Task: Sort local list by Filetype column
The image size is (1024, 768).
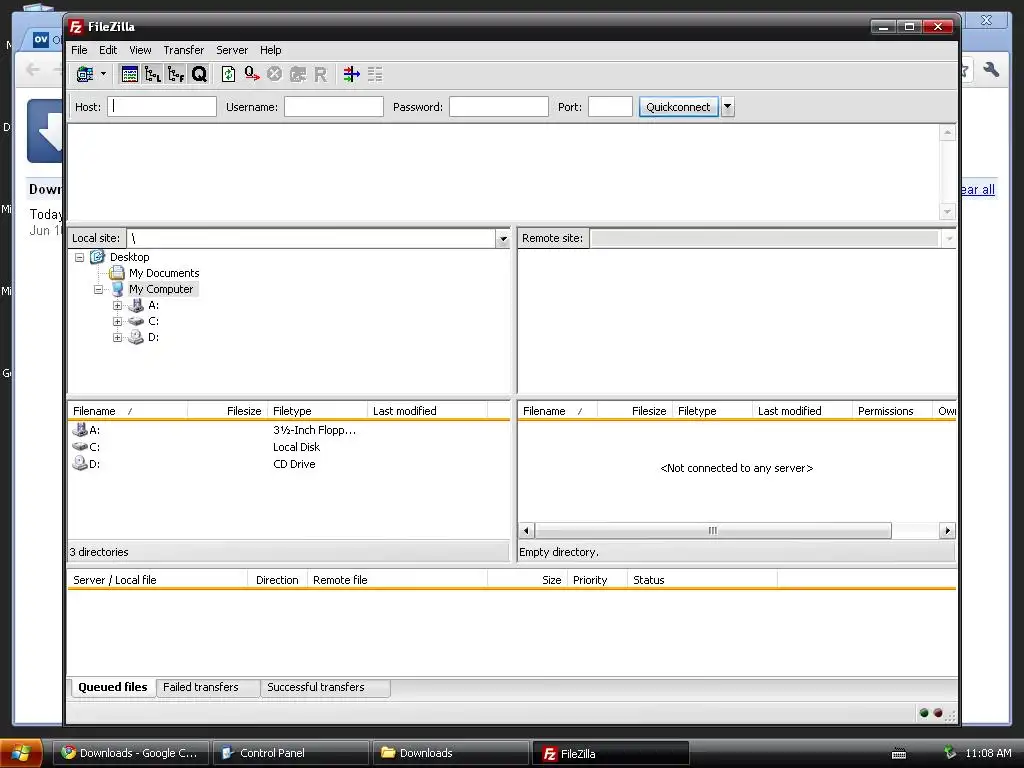Action: (x=317, y=411)
